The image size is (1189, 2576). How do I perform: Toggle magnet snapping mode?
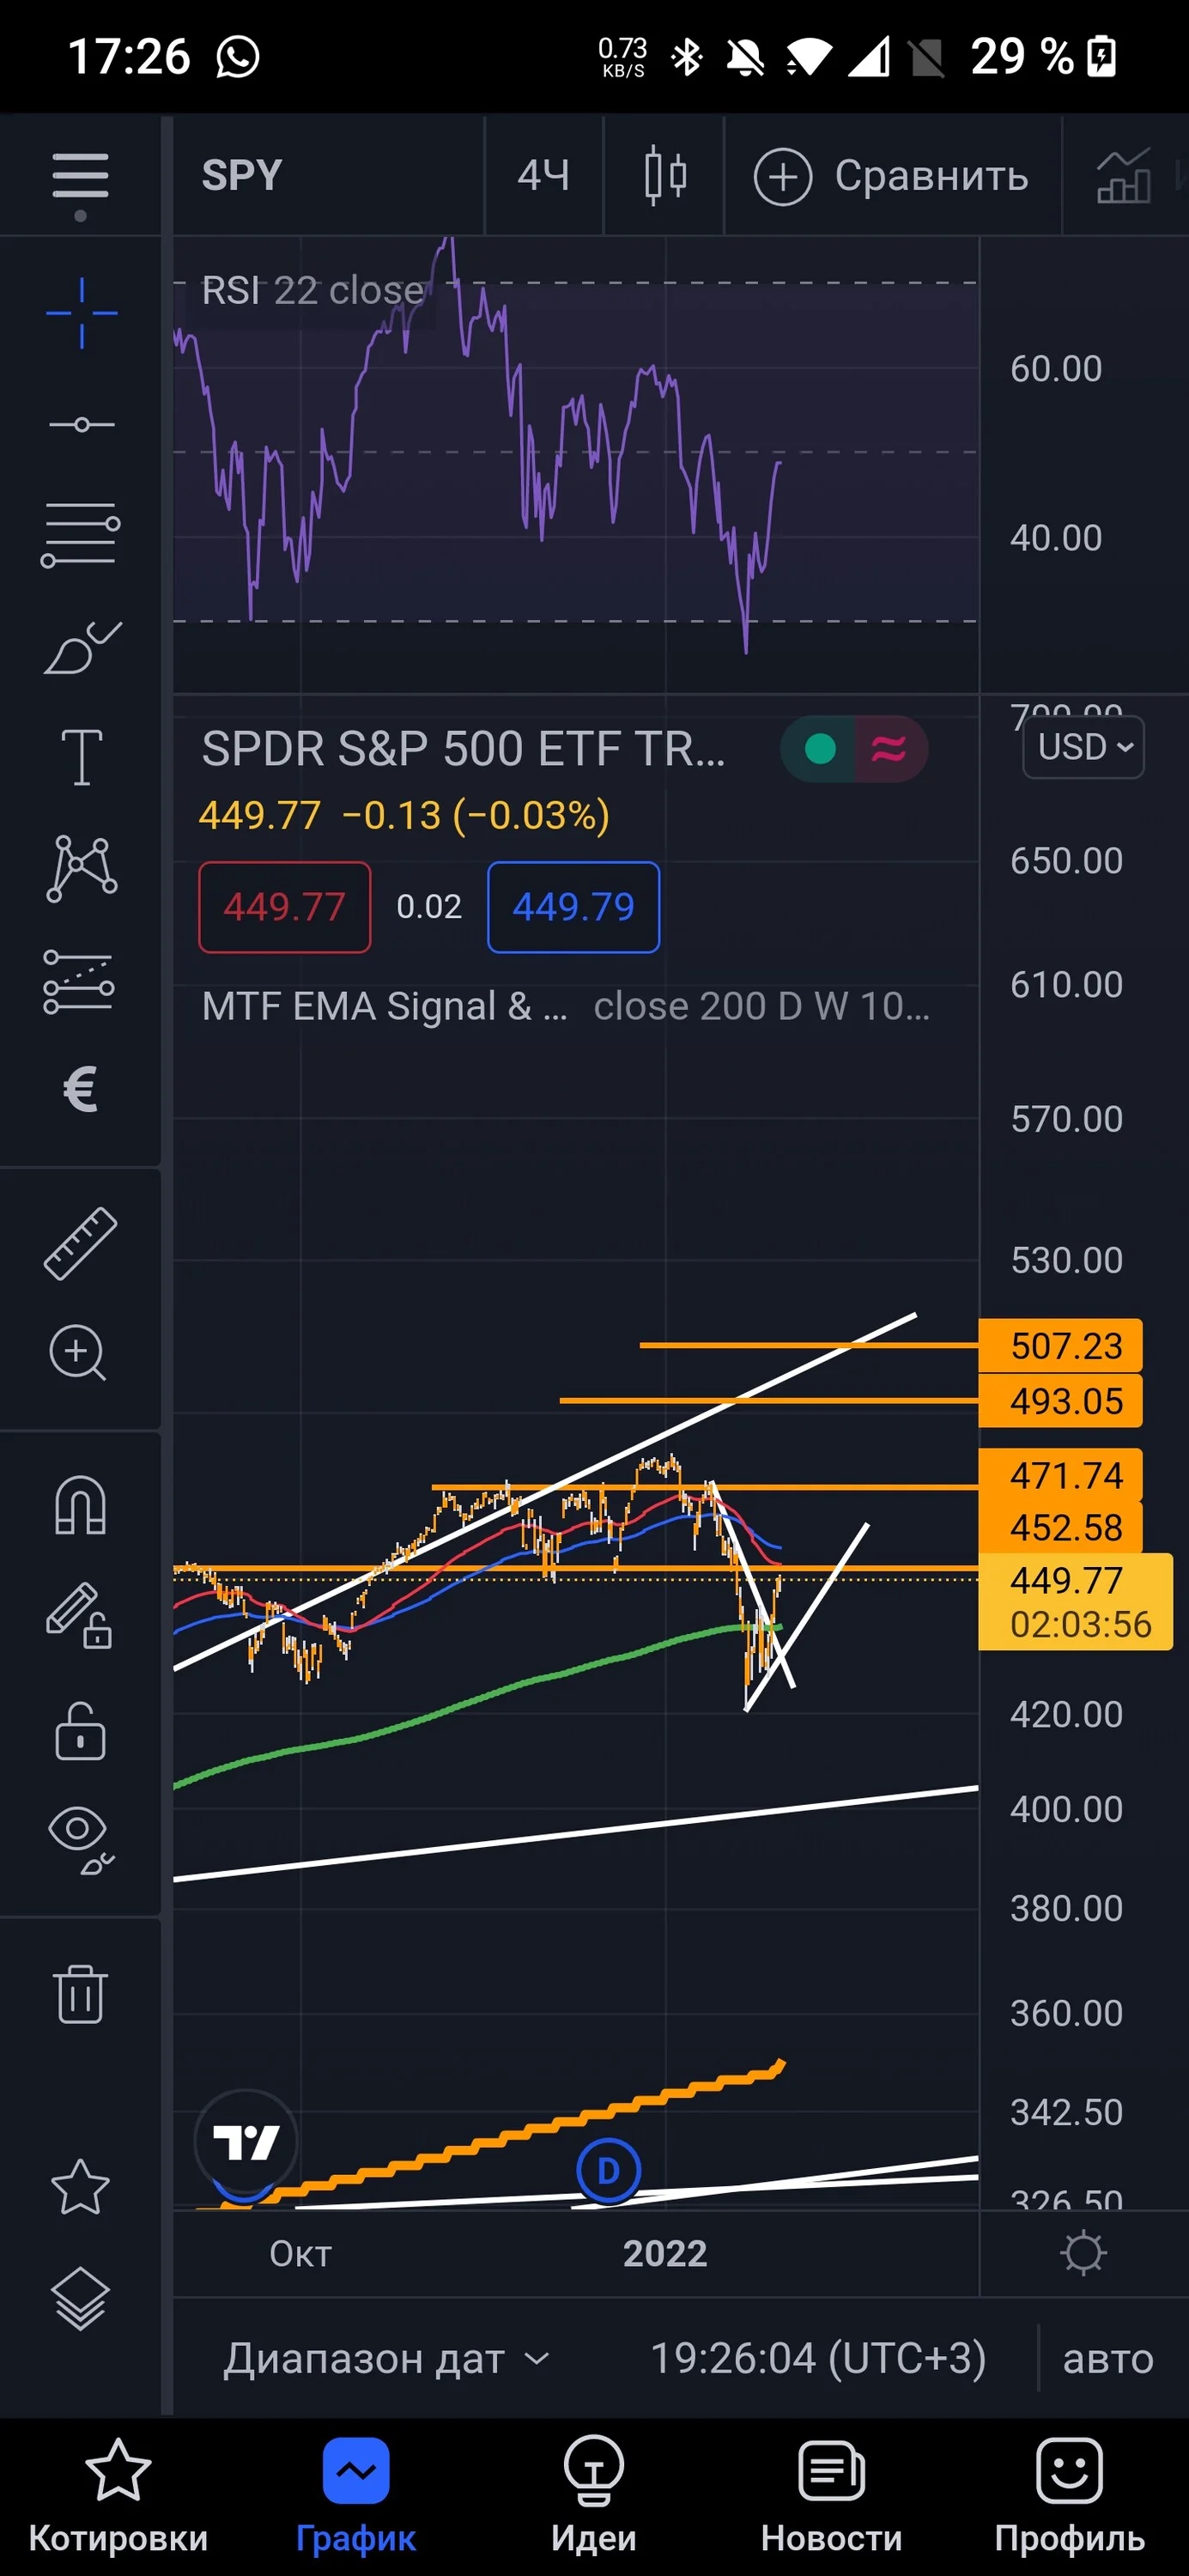[80, 1505]
